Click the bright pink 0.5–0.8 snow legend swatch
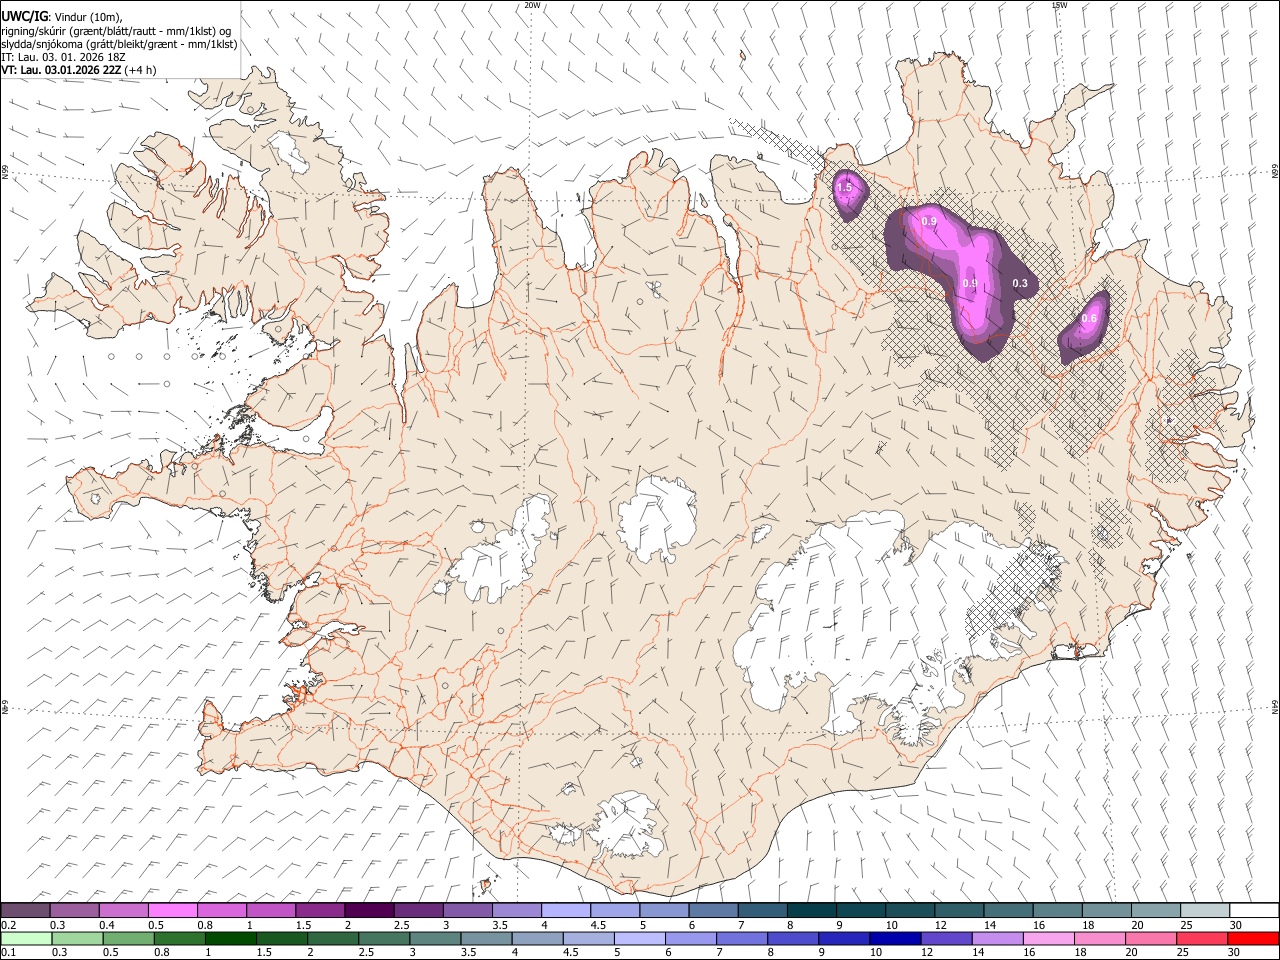Image resolution: width=1280 pixels, height=960 pixels. point(173,911)
